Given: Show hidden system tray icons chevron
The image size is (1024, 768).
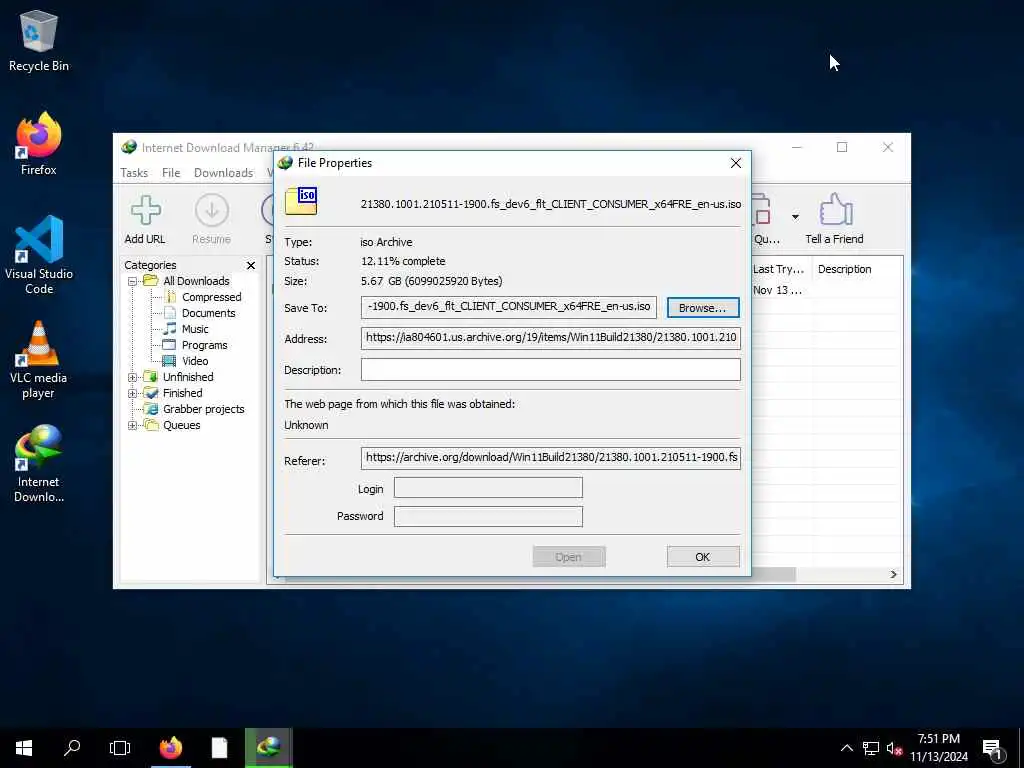Looking at the screenshot, I should point(846,748).
